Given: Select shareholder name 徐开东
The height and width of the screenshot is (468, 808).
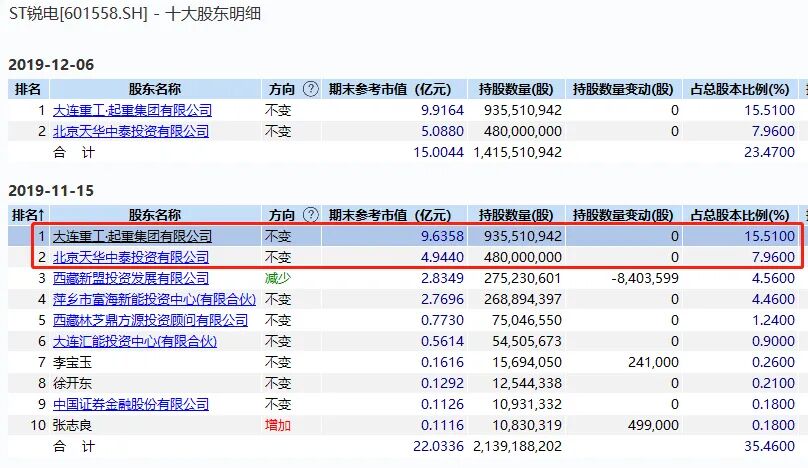Looking at the screenshot, I should (72, 383).
